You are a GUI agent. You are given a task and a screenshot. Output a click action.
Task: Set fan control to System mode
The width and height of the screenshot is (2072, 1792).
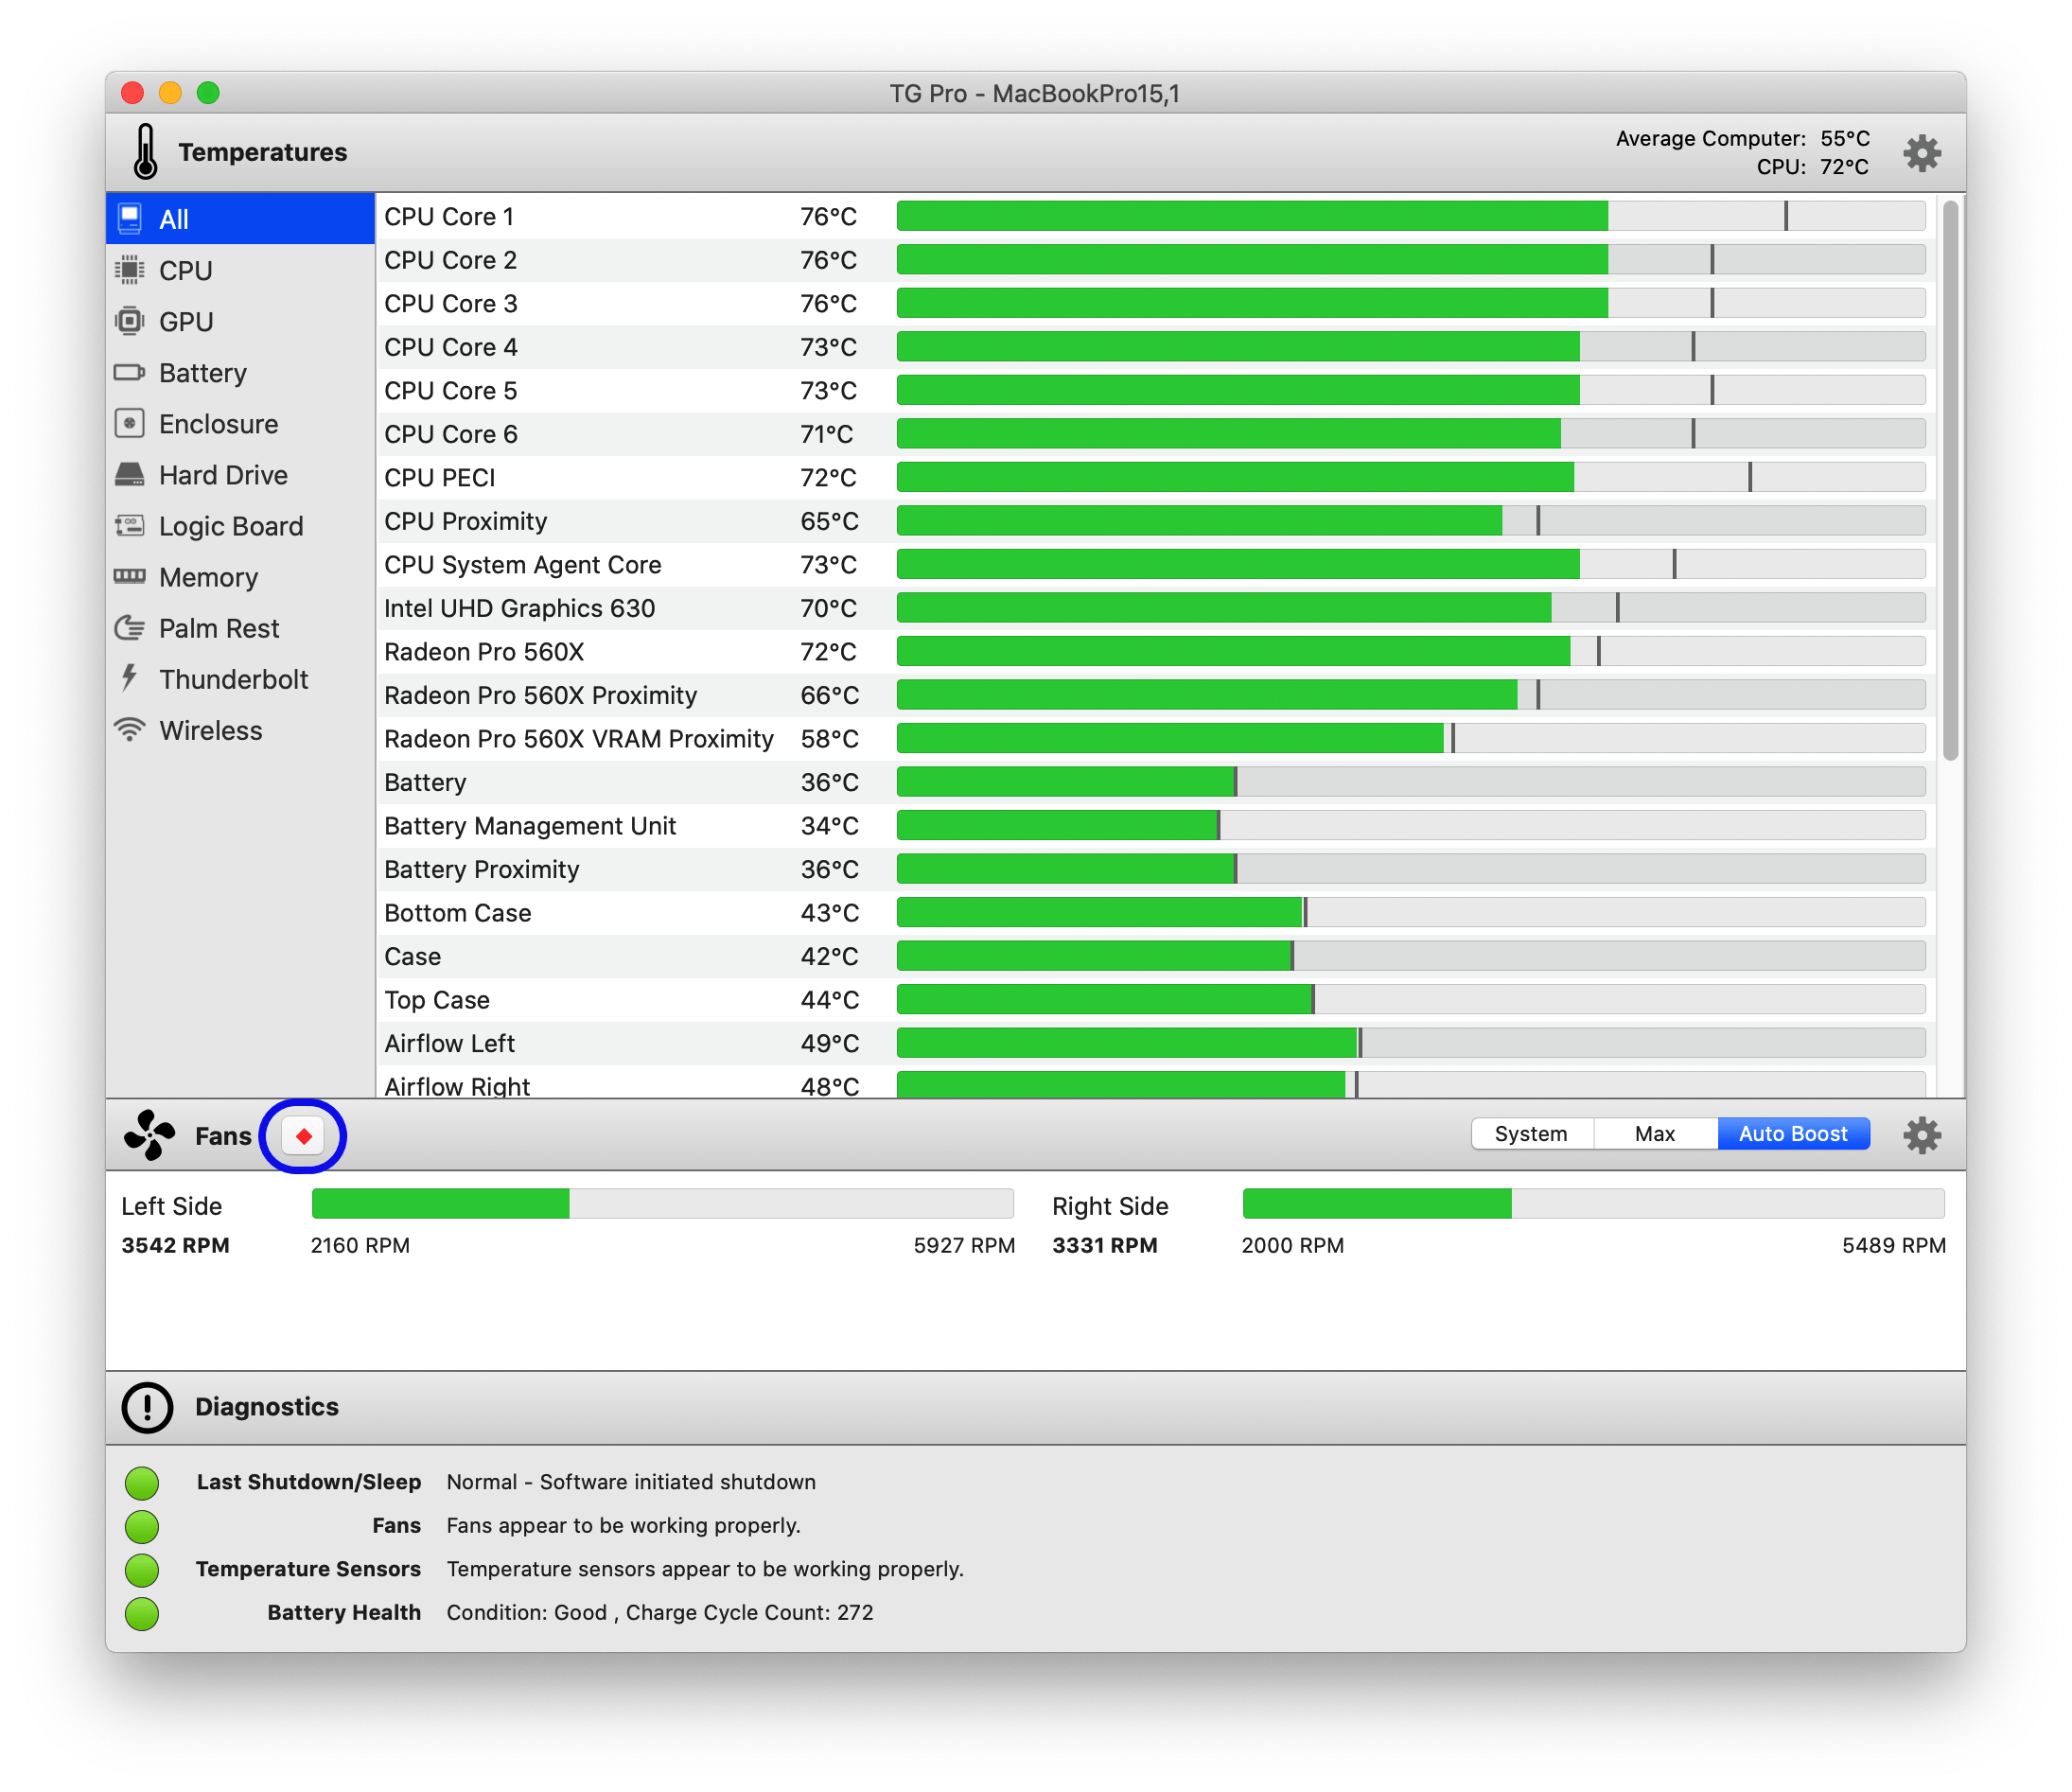tap(1530, 1133)
